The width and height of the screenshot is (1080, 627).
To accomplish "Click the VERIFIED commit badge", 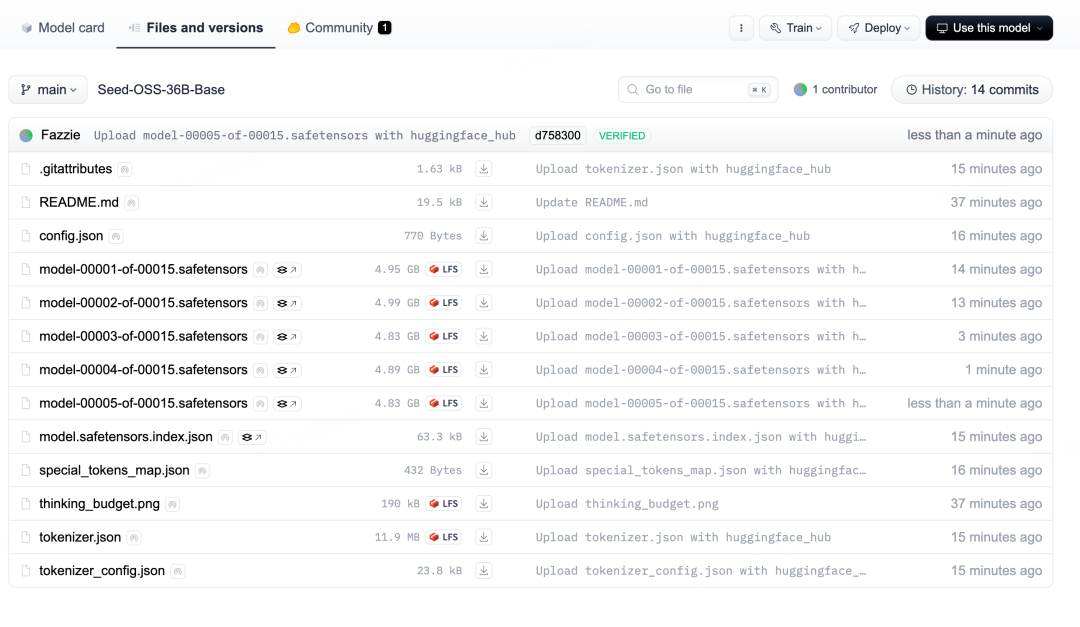I will click(622, 136).
